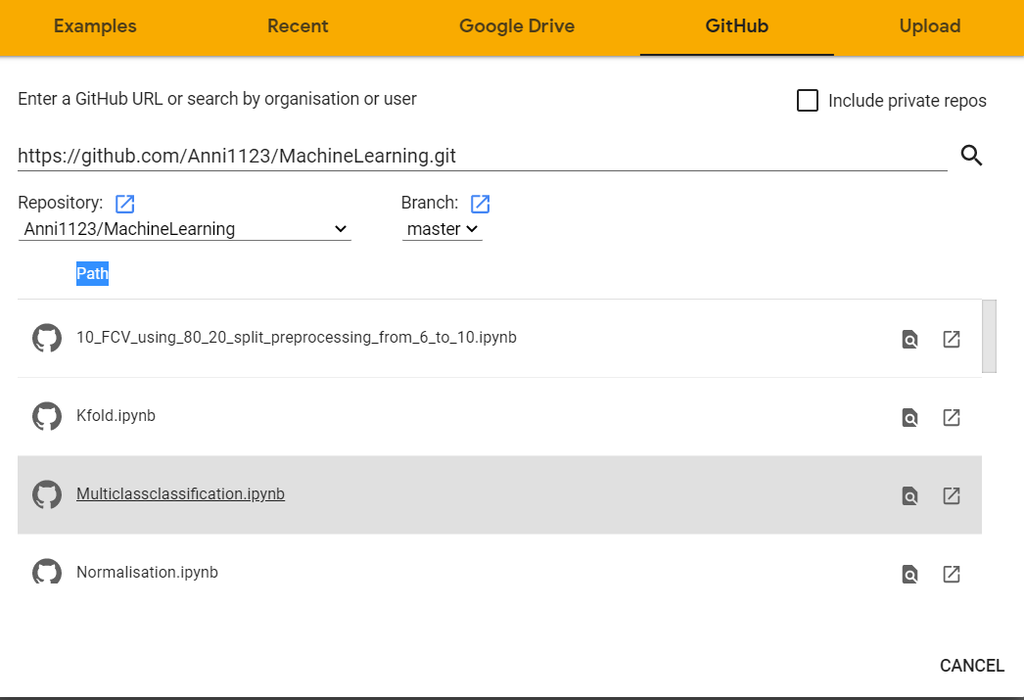Open the Kfold.ipynb notebook link
1024x700 pixels.
click(116, 416)
